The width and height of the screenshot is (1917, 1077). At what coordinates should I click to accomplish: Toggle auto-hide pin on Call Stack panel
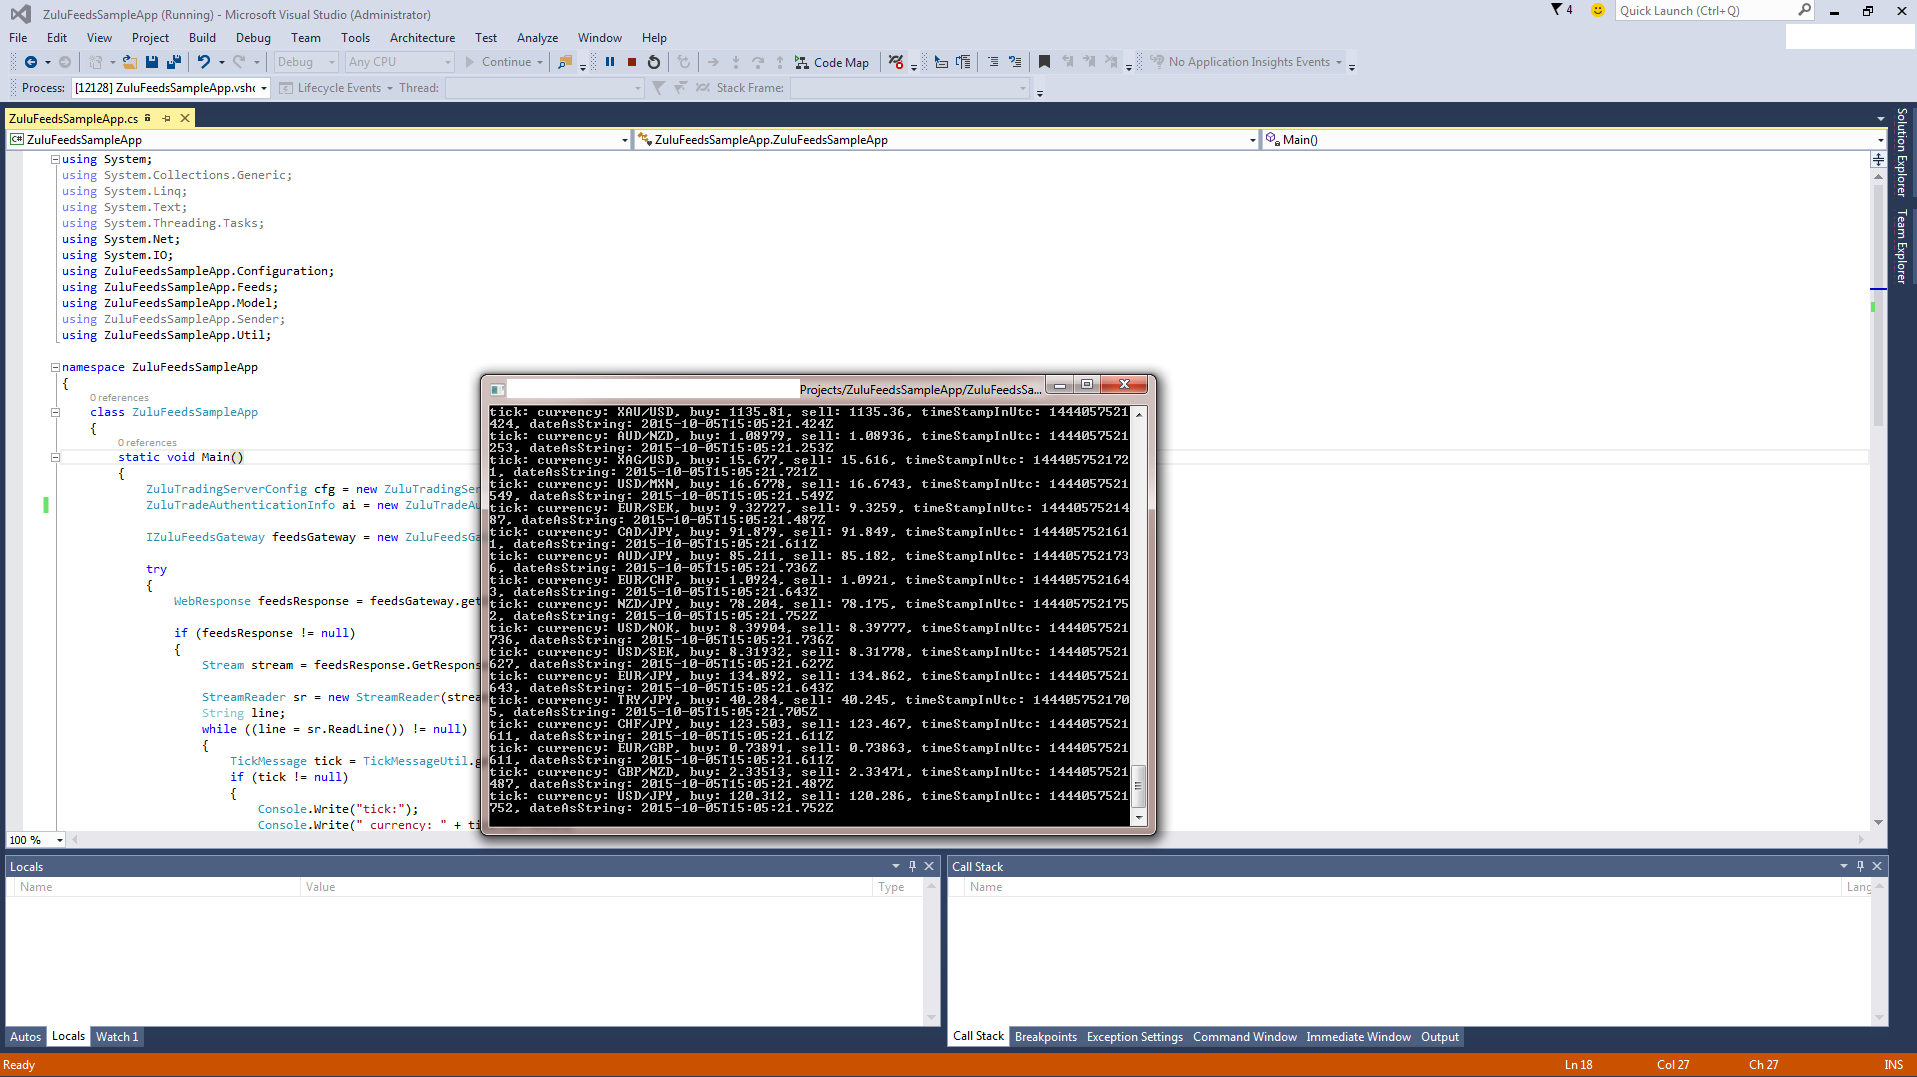[x=1860, y=866]
